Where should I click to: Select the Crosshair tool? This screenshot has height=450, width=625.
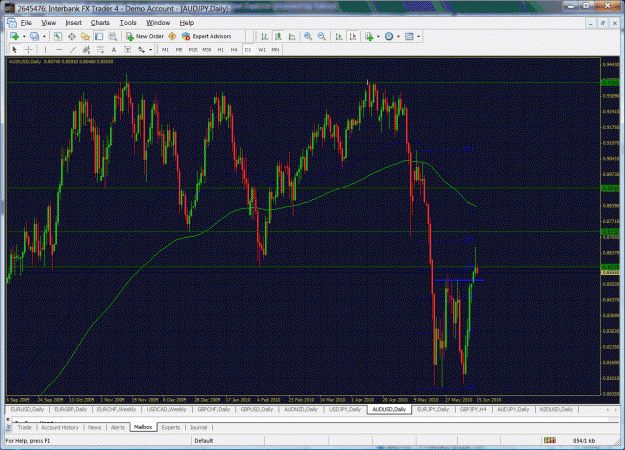tap(29, 49)
